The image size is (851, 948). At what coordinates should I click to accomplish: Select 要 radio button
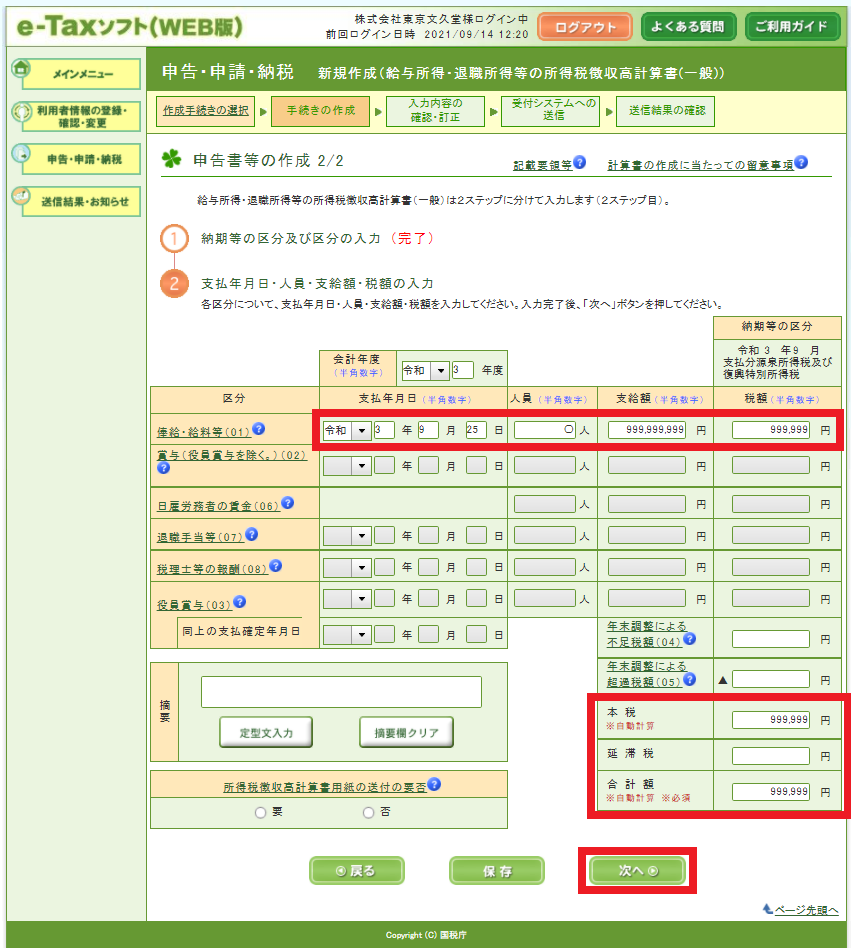pyautogui.click(x=261, y=813)
